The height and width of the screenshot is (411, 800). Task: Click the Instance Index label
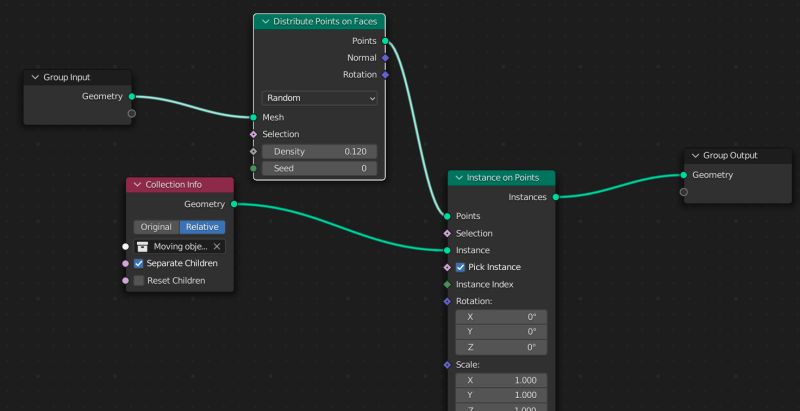pos(485,285)
